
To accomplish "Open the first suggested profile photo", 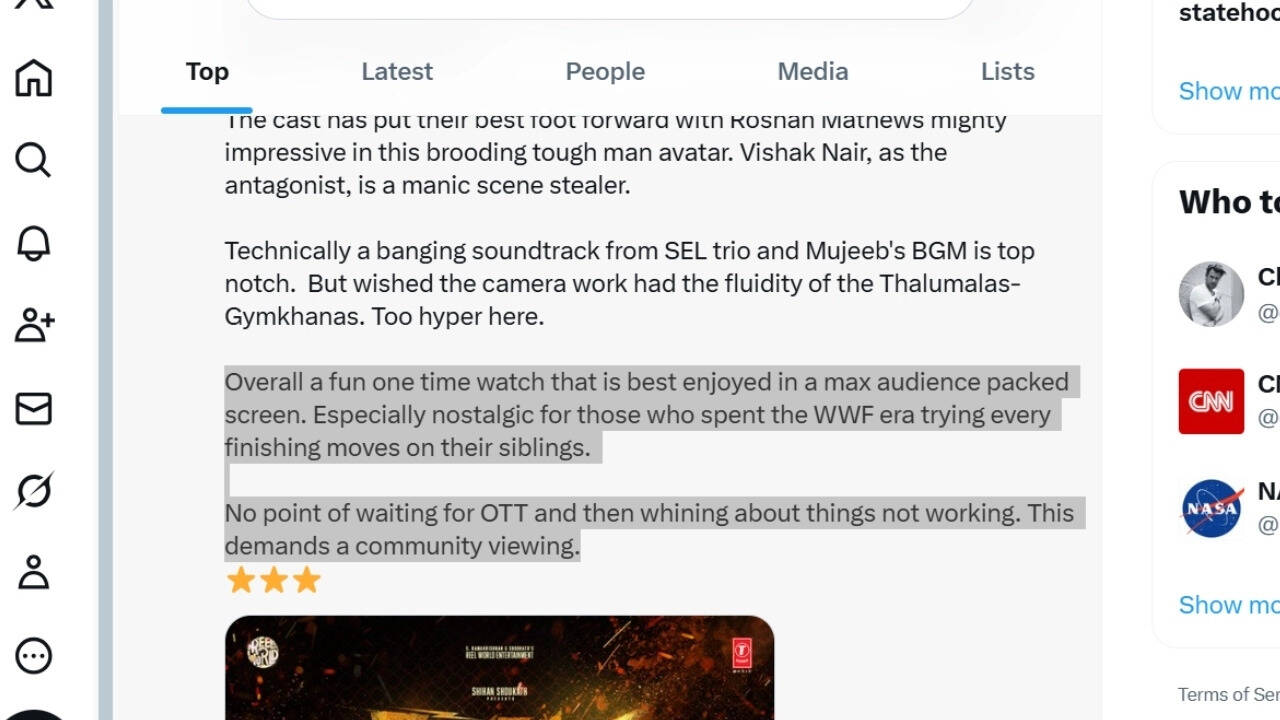I will [1211, 294].
